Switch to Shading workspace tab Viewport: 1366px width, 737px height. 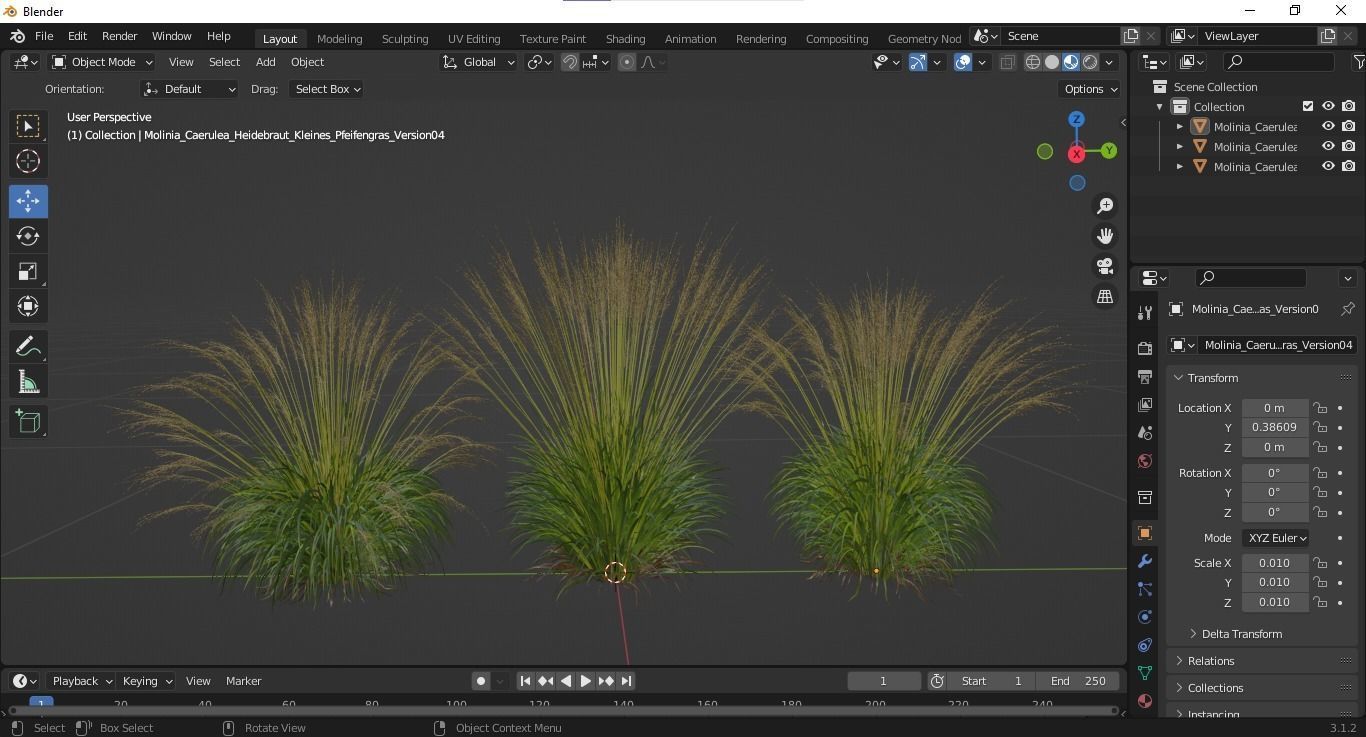pyautogui.click(x=625, y=39)
